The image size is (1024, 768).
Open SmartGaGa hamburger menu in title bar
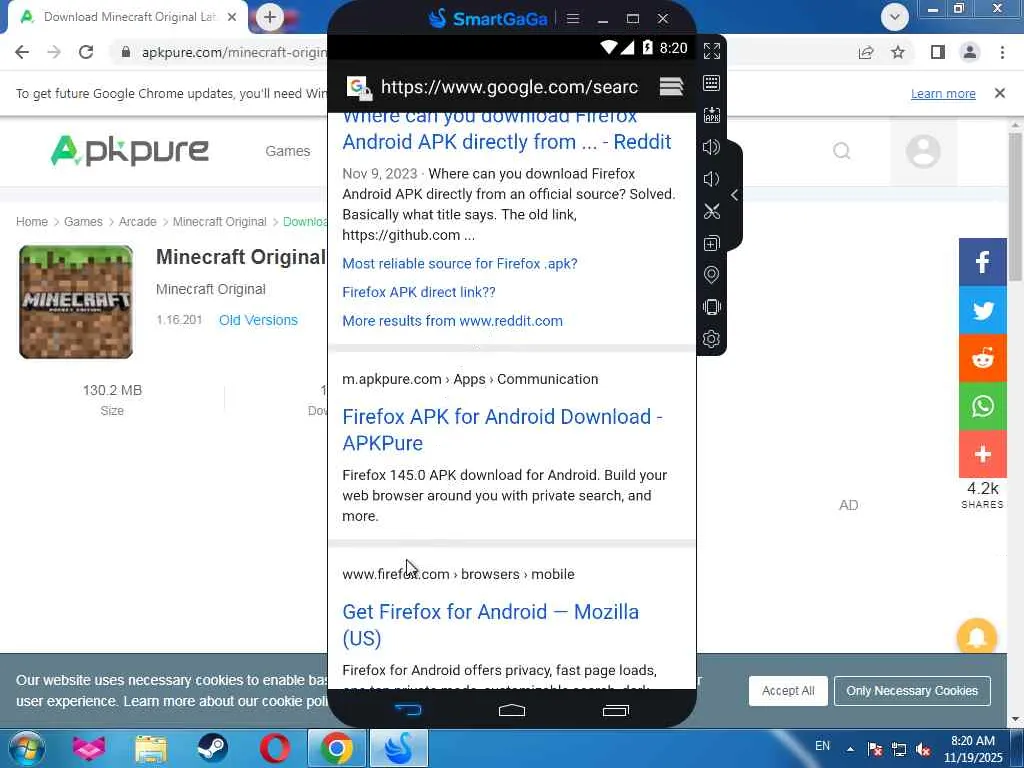[x=573, y=18]
